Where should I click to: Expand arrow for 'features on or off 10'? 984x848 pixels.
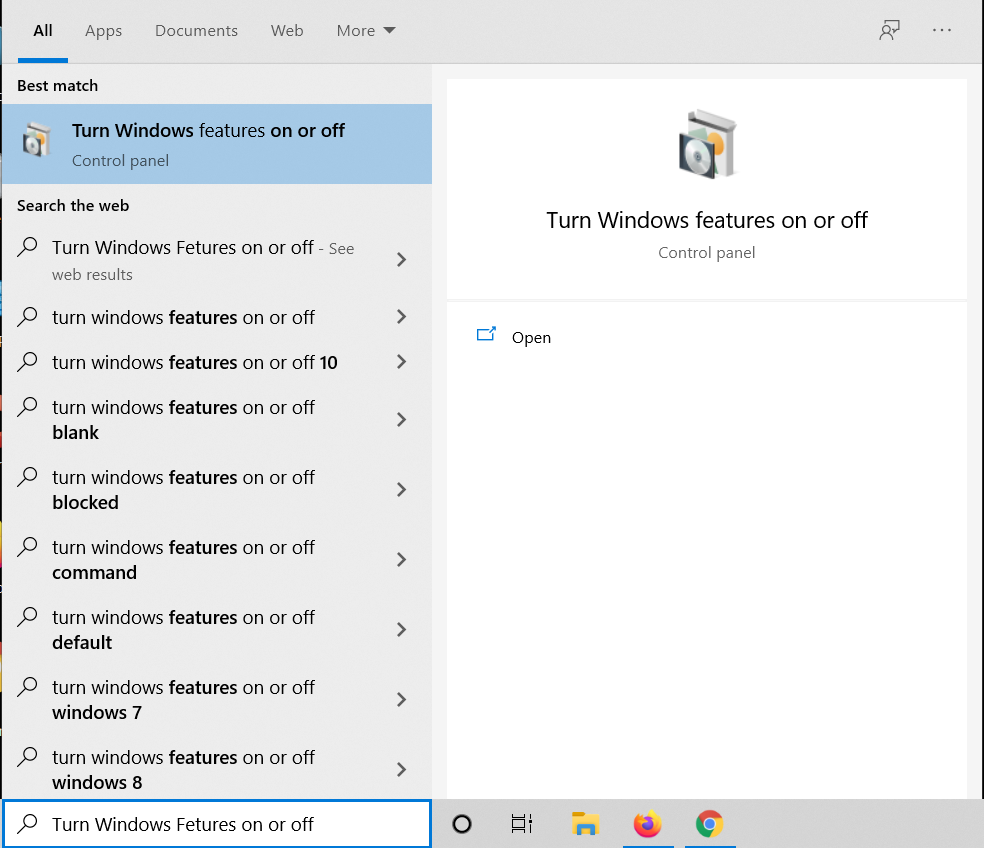pos(401,362)
